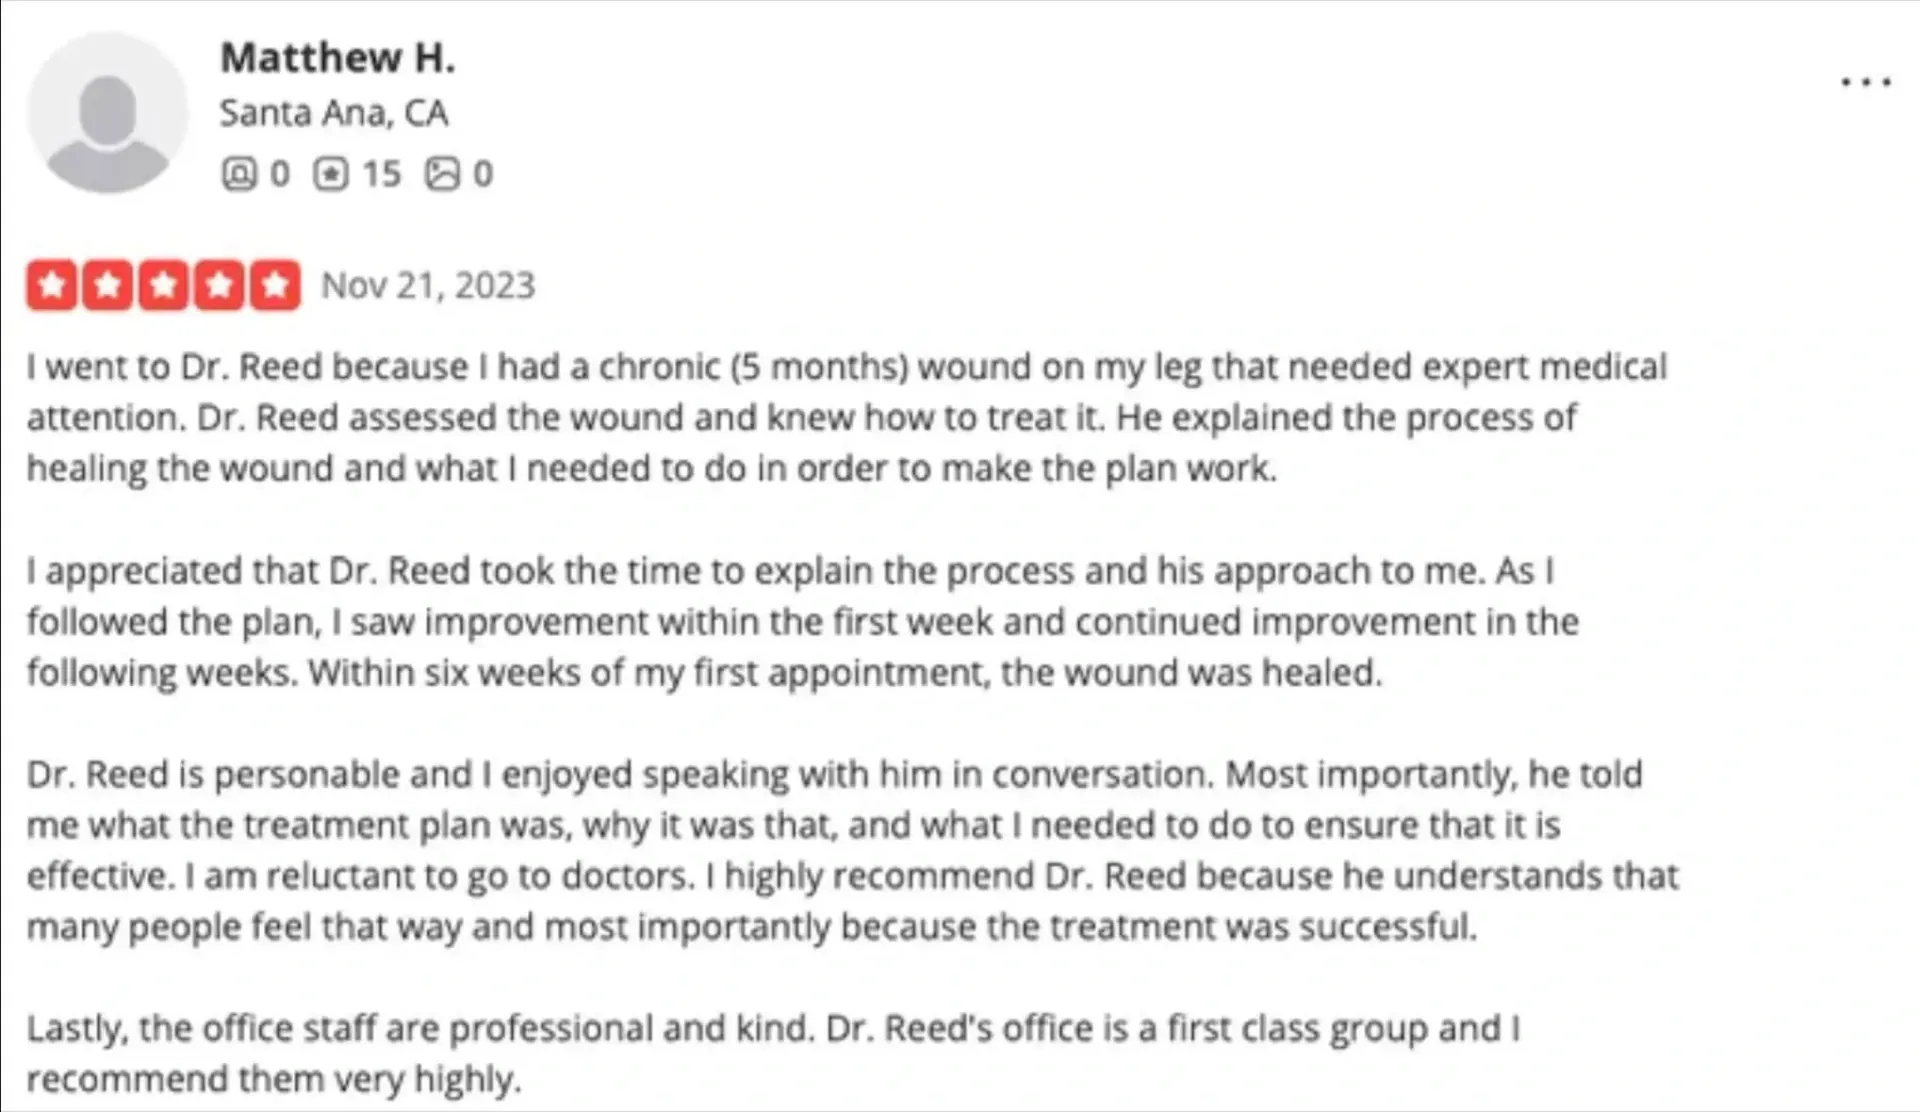
Task: Click the fifth red rating star
Action: [274, 286]
